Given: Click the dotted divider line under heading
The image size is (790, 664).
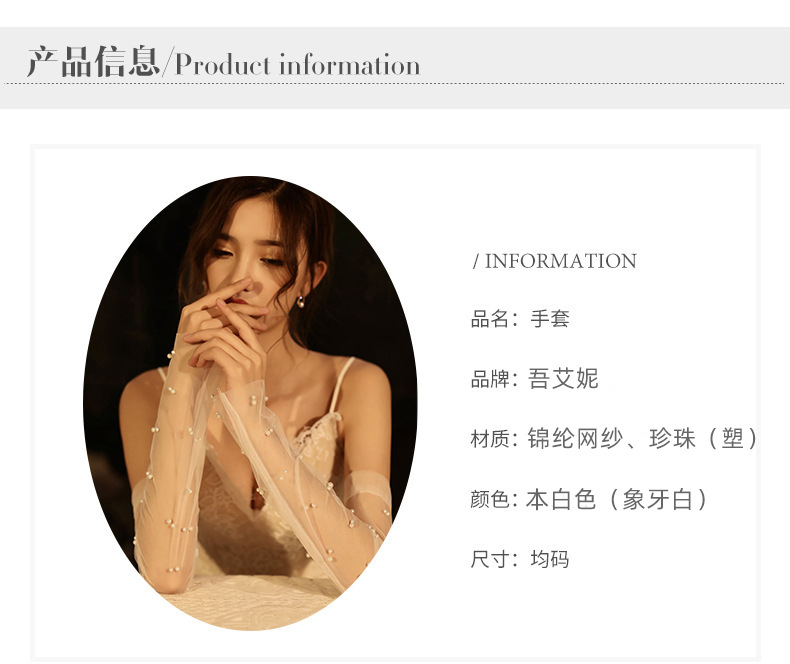Looking at the screenshot, I should click(x=395, y=84).
